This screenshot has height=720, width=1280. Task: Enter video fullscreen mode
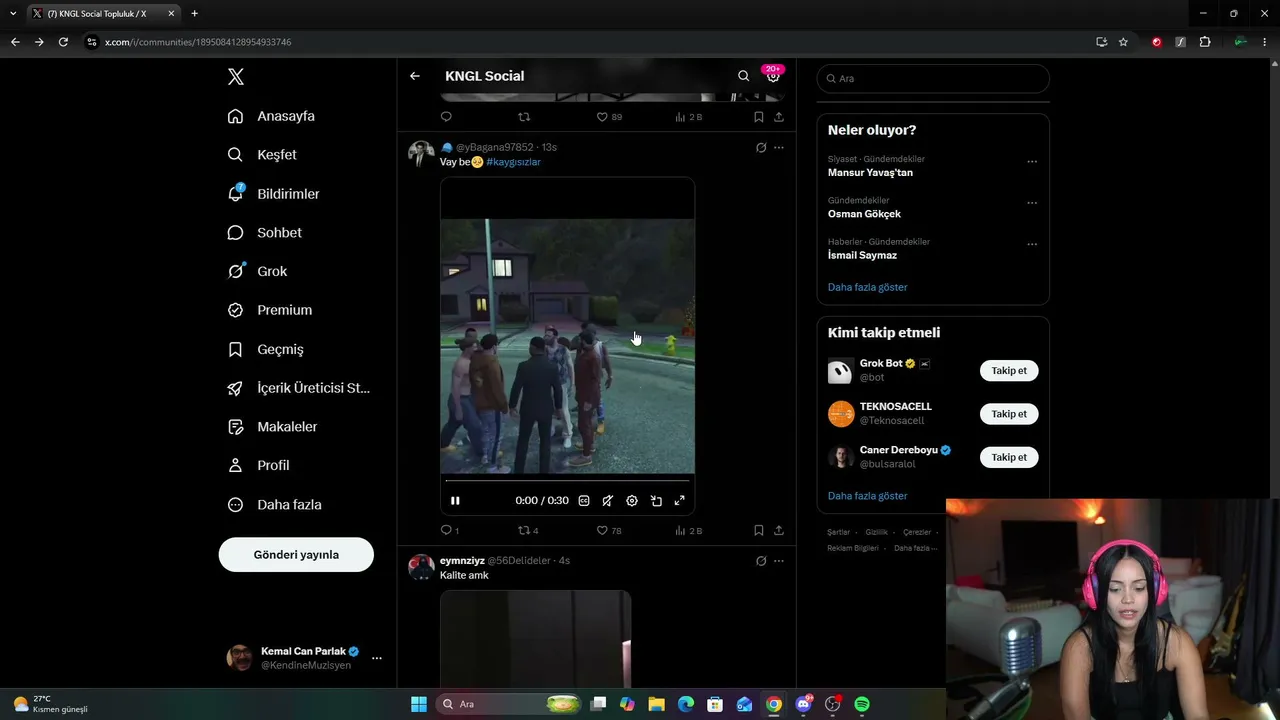(680, 501)
